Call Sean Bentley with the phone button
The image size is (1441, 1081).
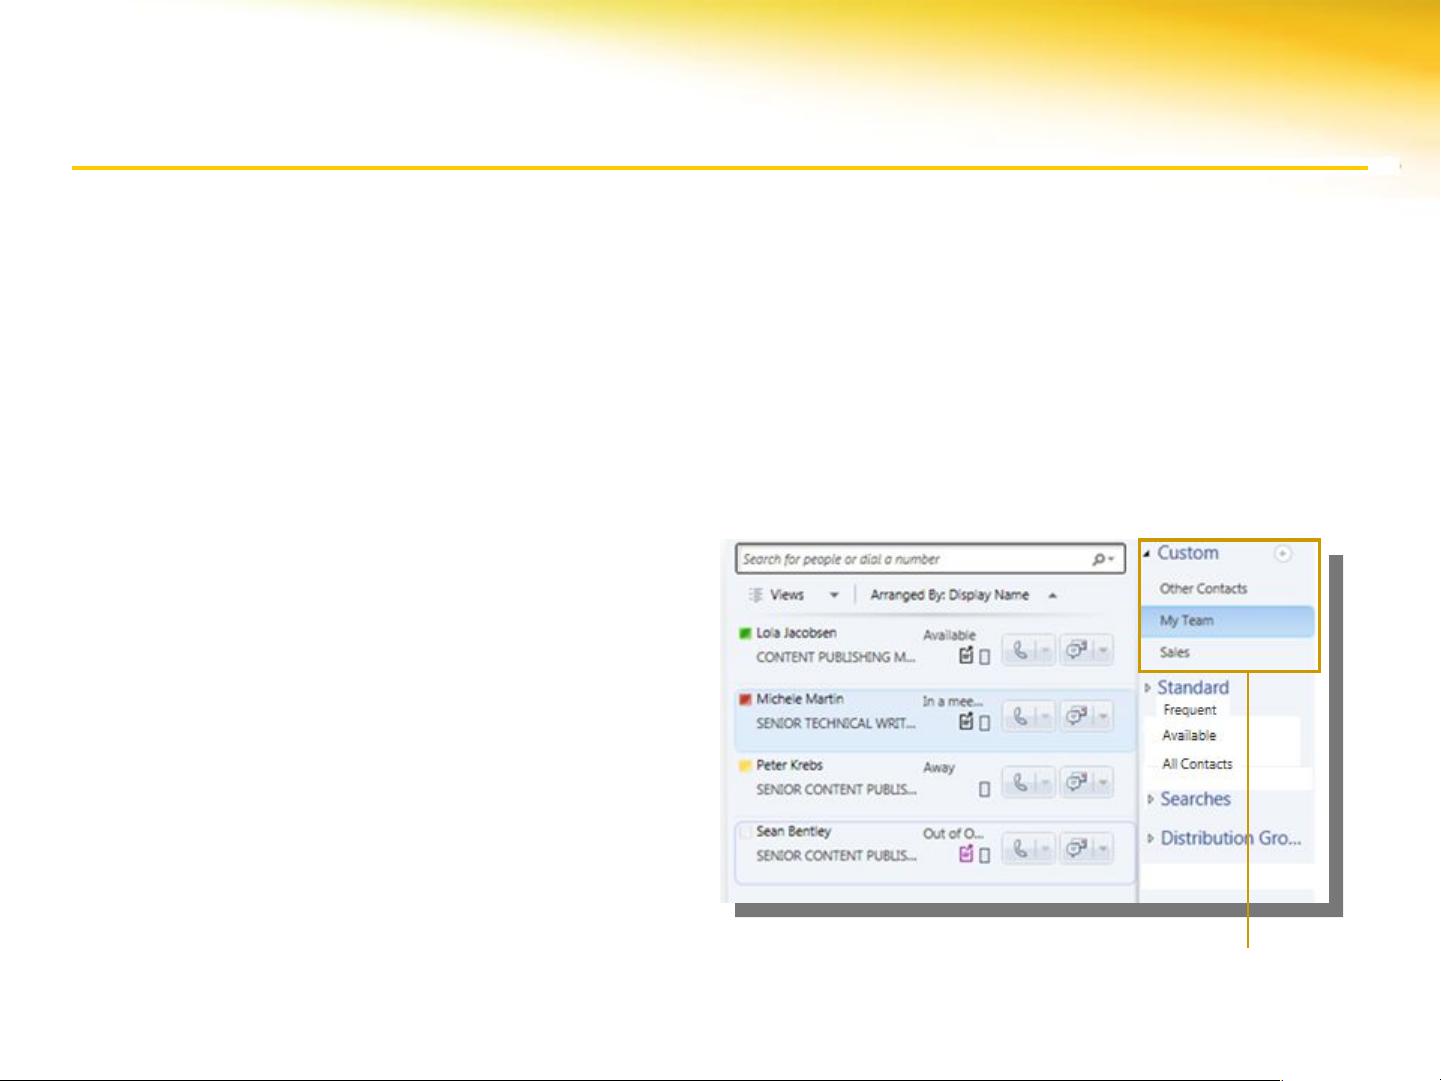pyautogui.click(x=1019, y=849)
